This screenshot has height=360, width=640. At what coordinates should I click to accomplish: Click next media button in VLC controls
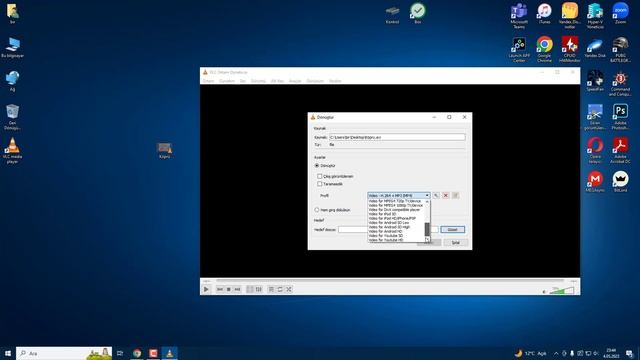pos(238,289)
